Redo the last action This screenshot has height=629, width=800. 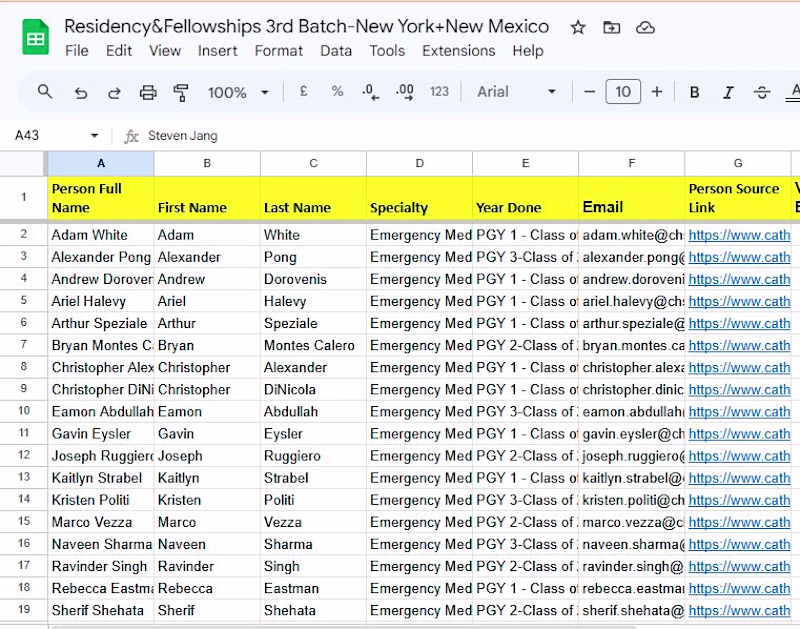[114, 92]
